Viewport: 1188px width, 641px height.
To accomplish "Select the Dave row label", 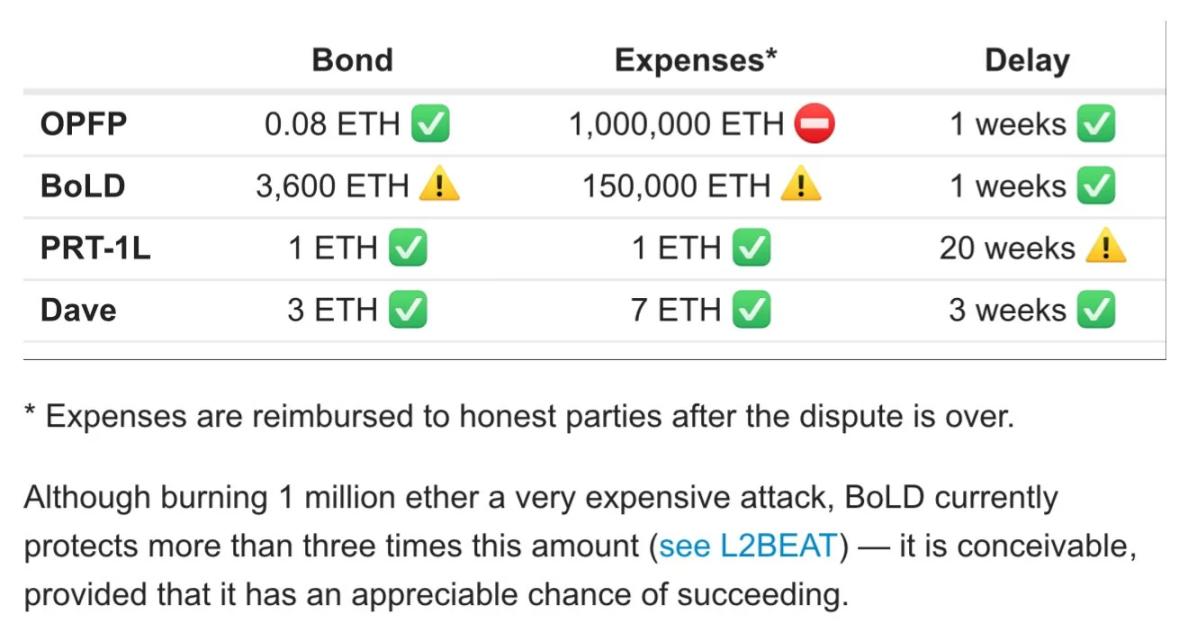I will 78,310.
